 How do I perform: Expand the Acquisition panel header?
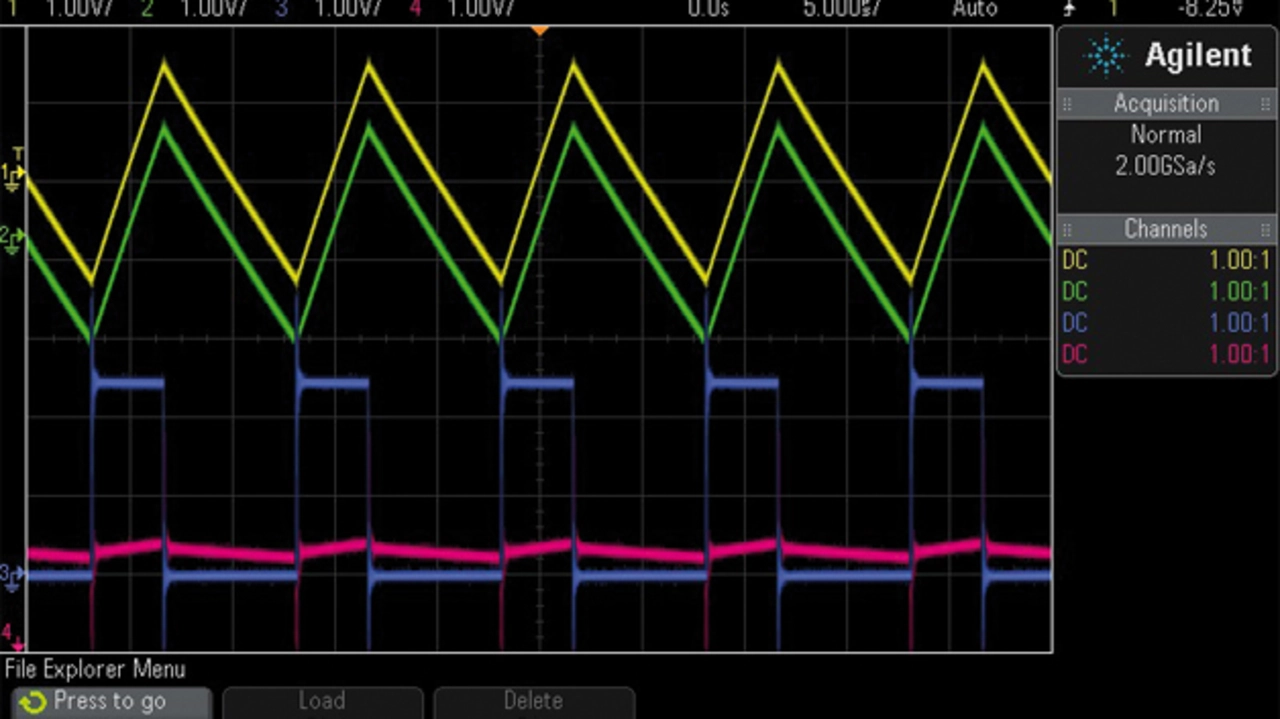tap(1166, 104)
